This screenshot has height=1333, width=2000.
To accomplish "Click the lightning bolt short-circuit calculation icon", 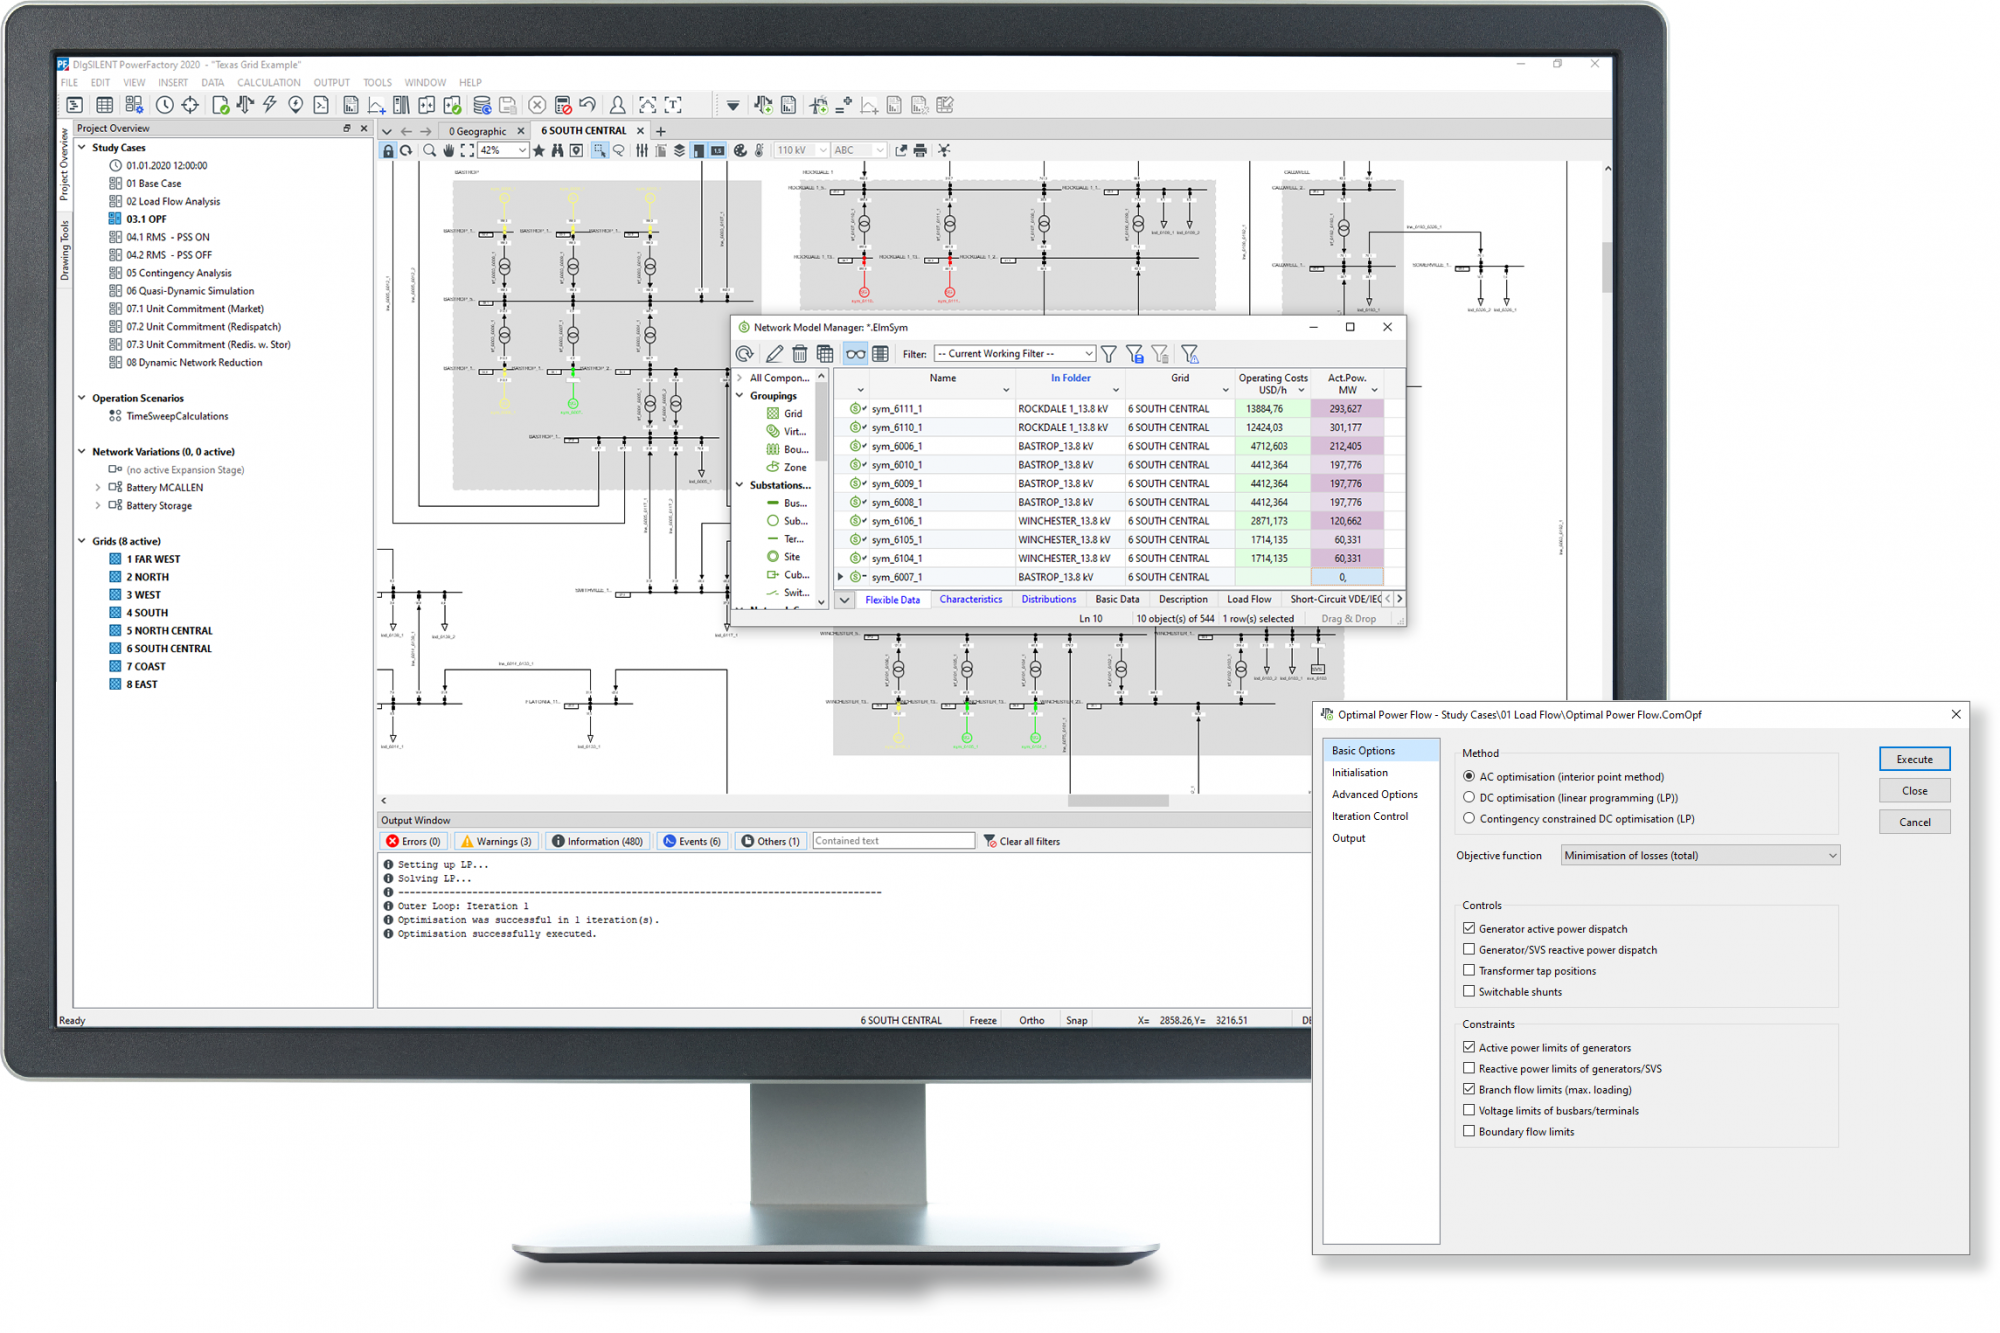I will [270, 105].
